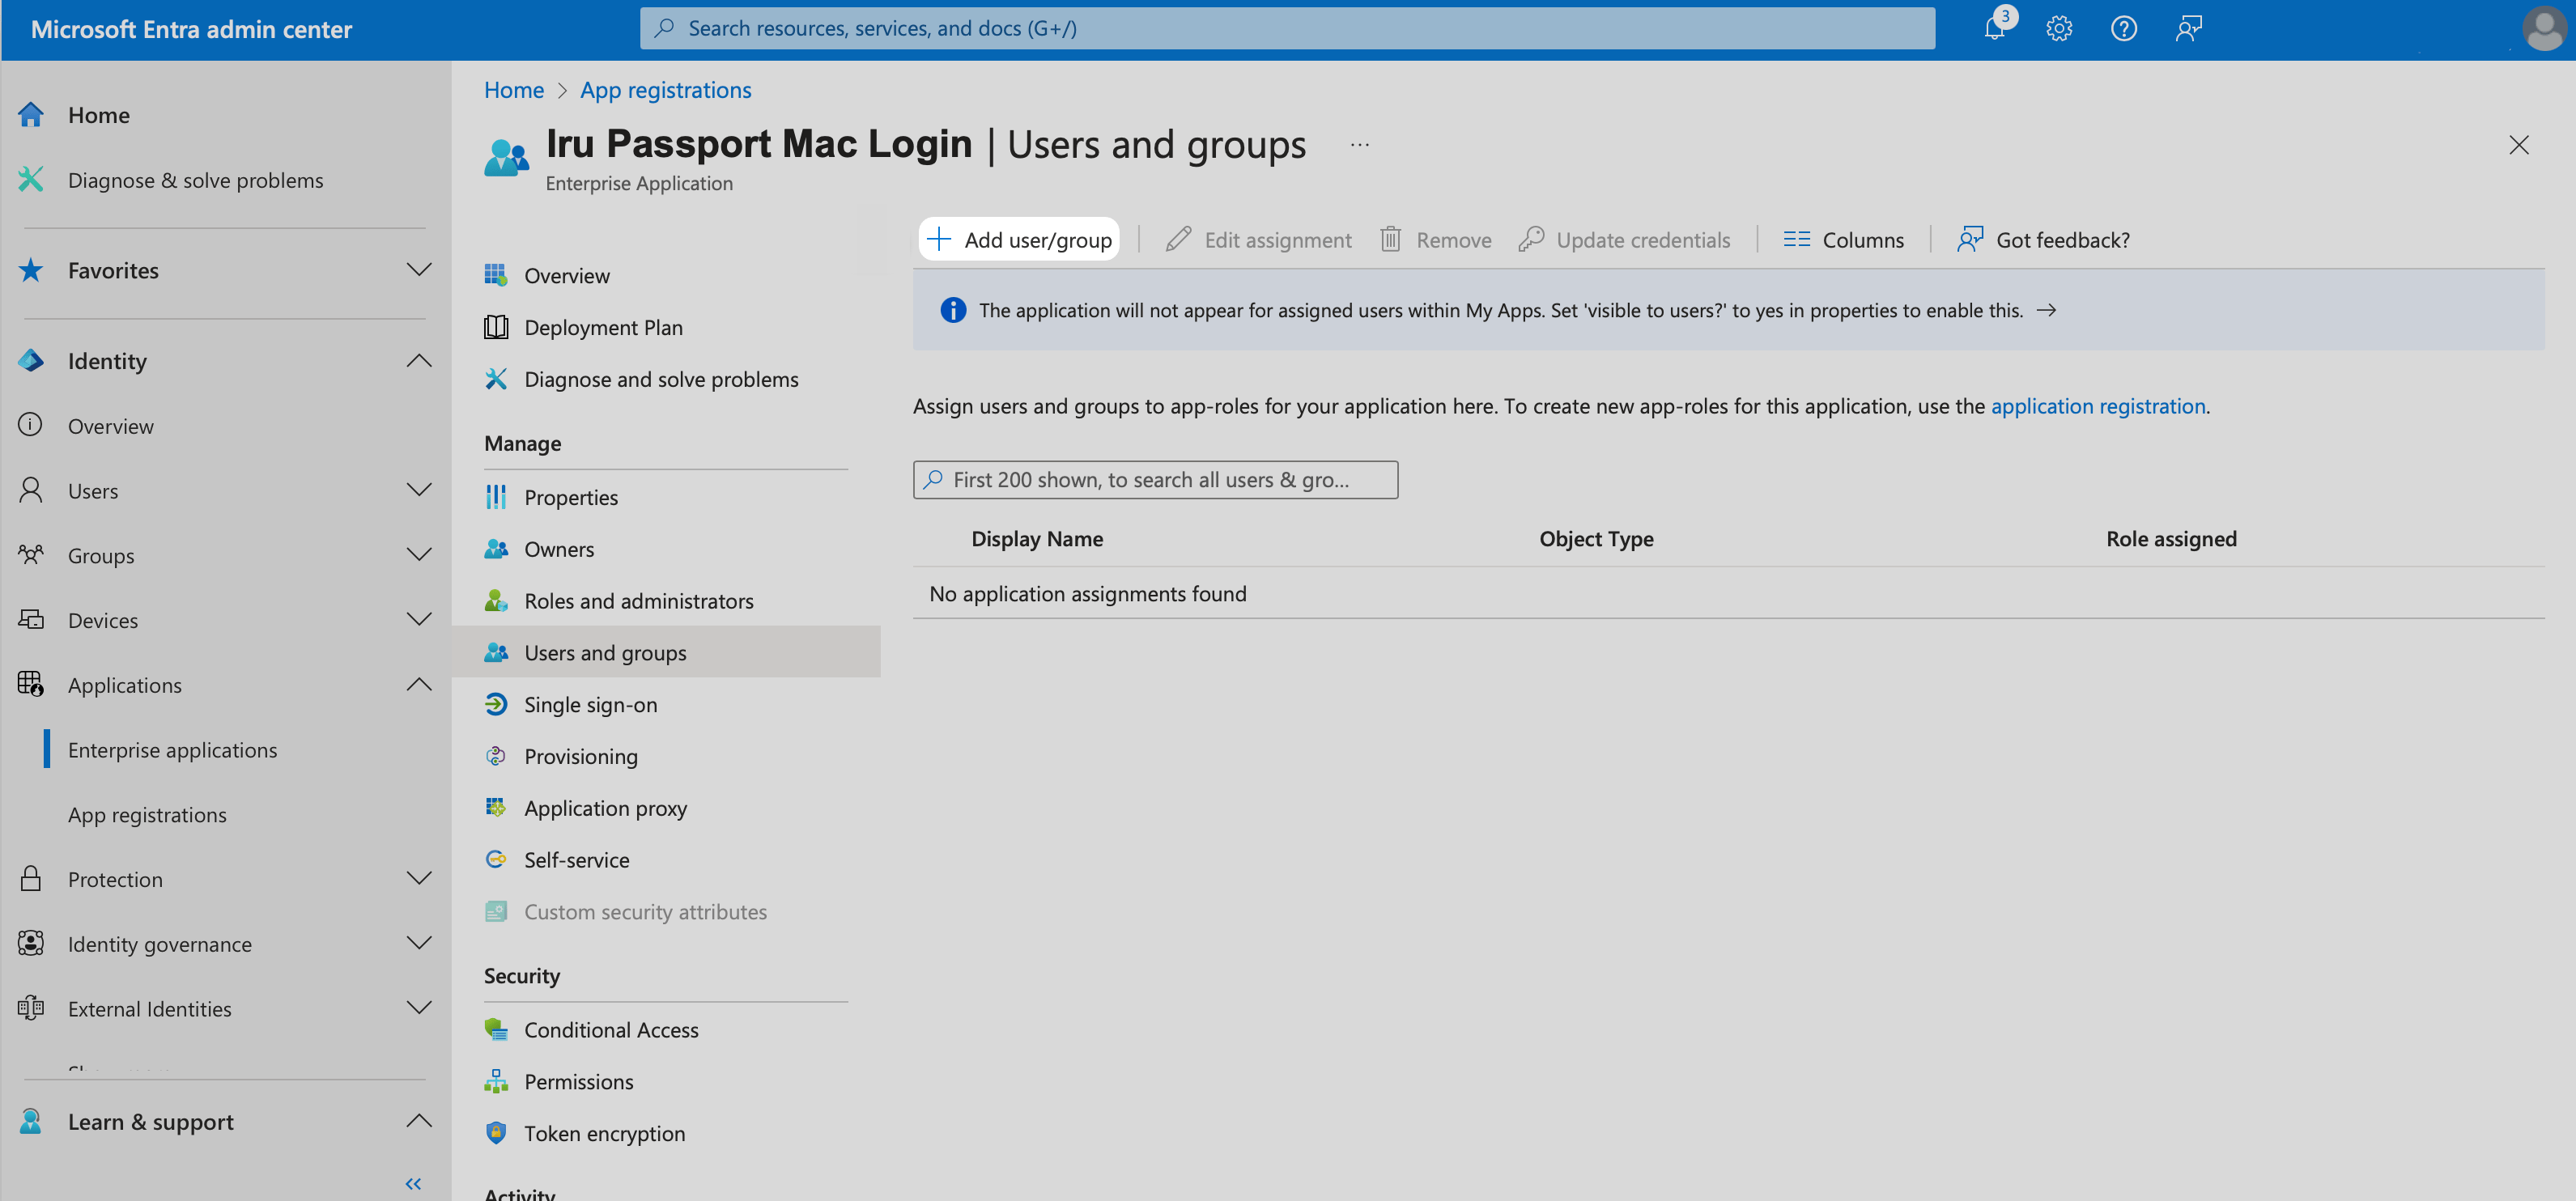Open the Overview item under Identity
The image size is (2576, 1201).
110,426
